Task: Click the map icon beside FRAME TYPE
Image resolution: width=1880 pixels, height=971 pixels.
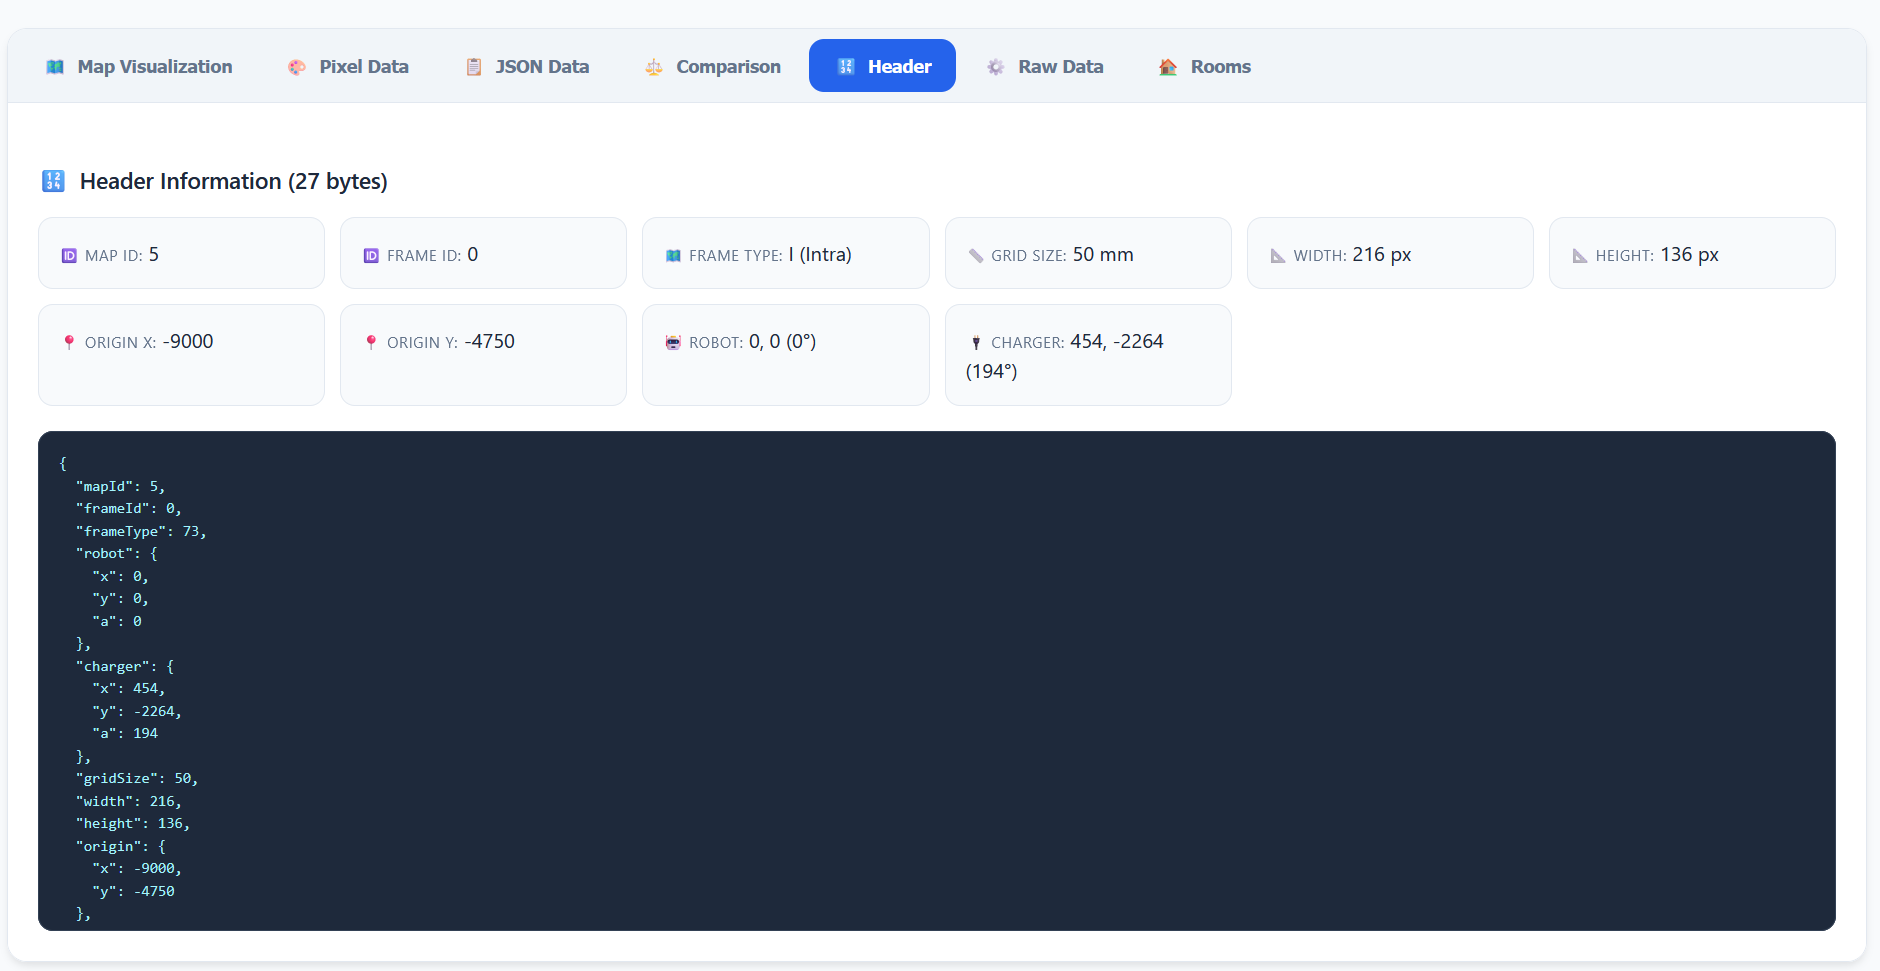Action: (673, 256)
